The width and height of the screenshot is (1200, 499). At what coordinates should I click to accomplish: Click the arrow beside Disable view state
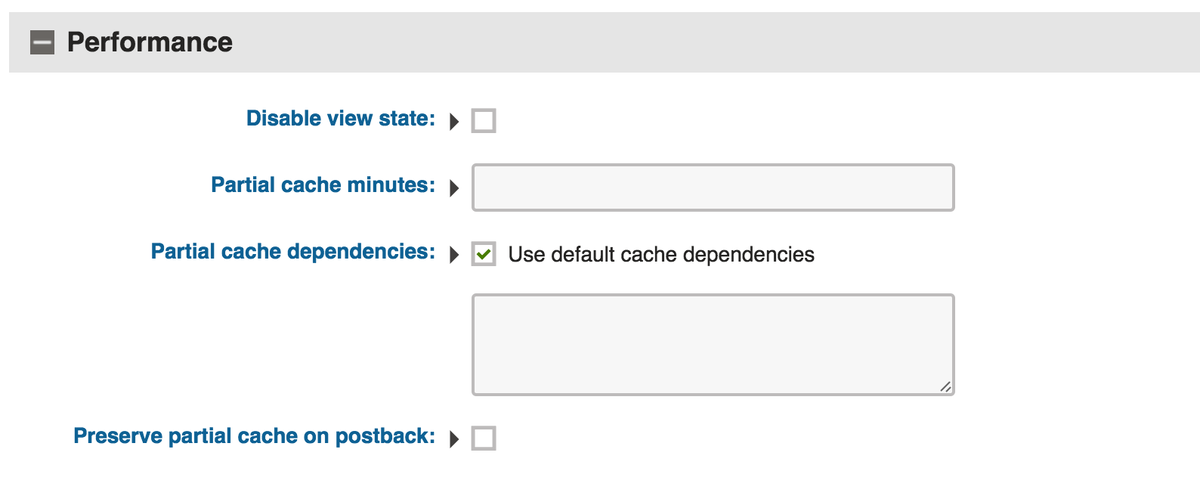click(454, 122)
